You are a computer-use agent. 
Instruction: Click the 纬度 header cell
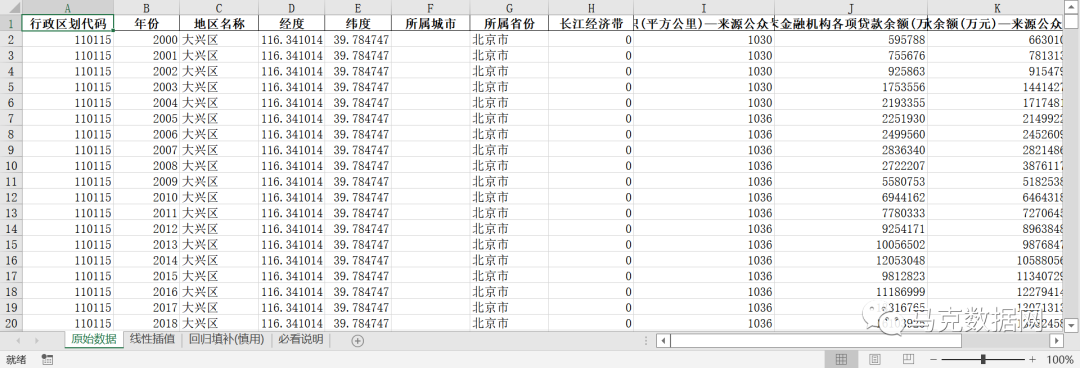(358, 23)
